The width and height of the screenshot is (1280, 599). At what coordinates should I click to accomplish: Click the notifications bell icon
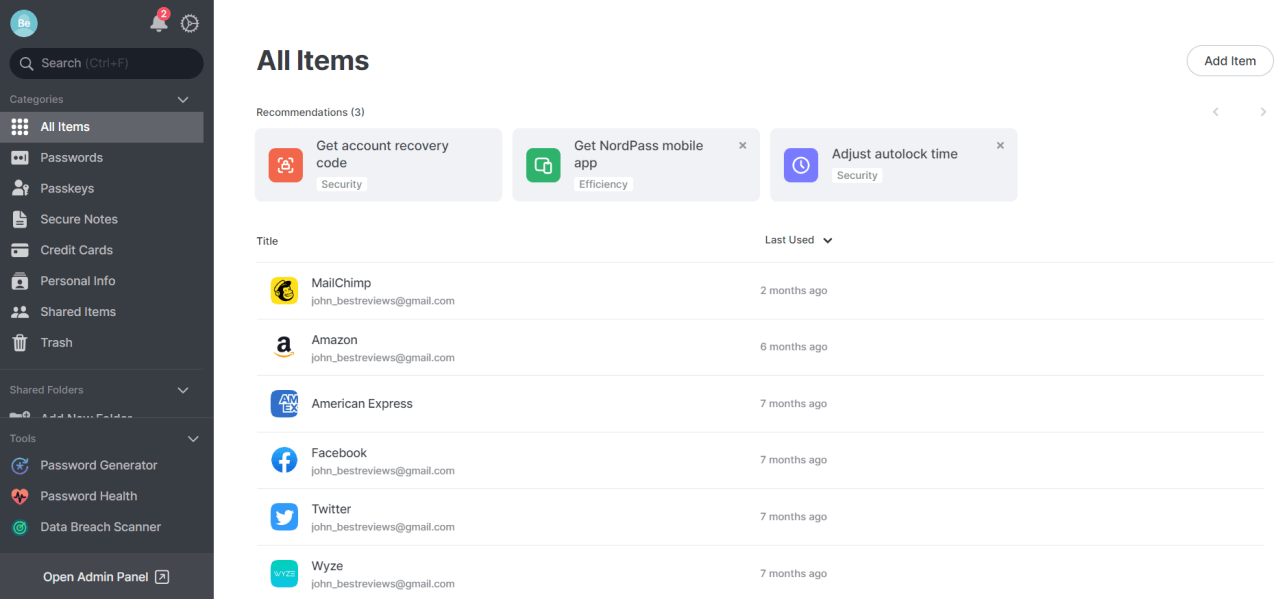tap(158, 22)
